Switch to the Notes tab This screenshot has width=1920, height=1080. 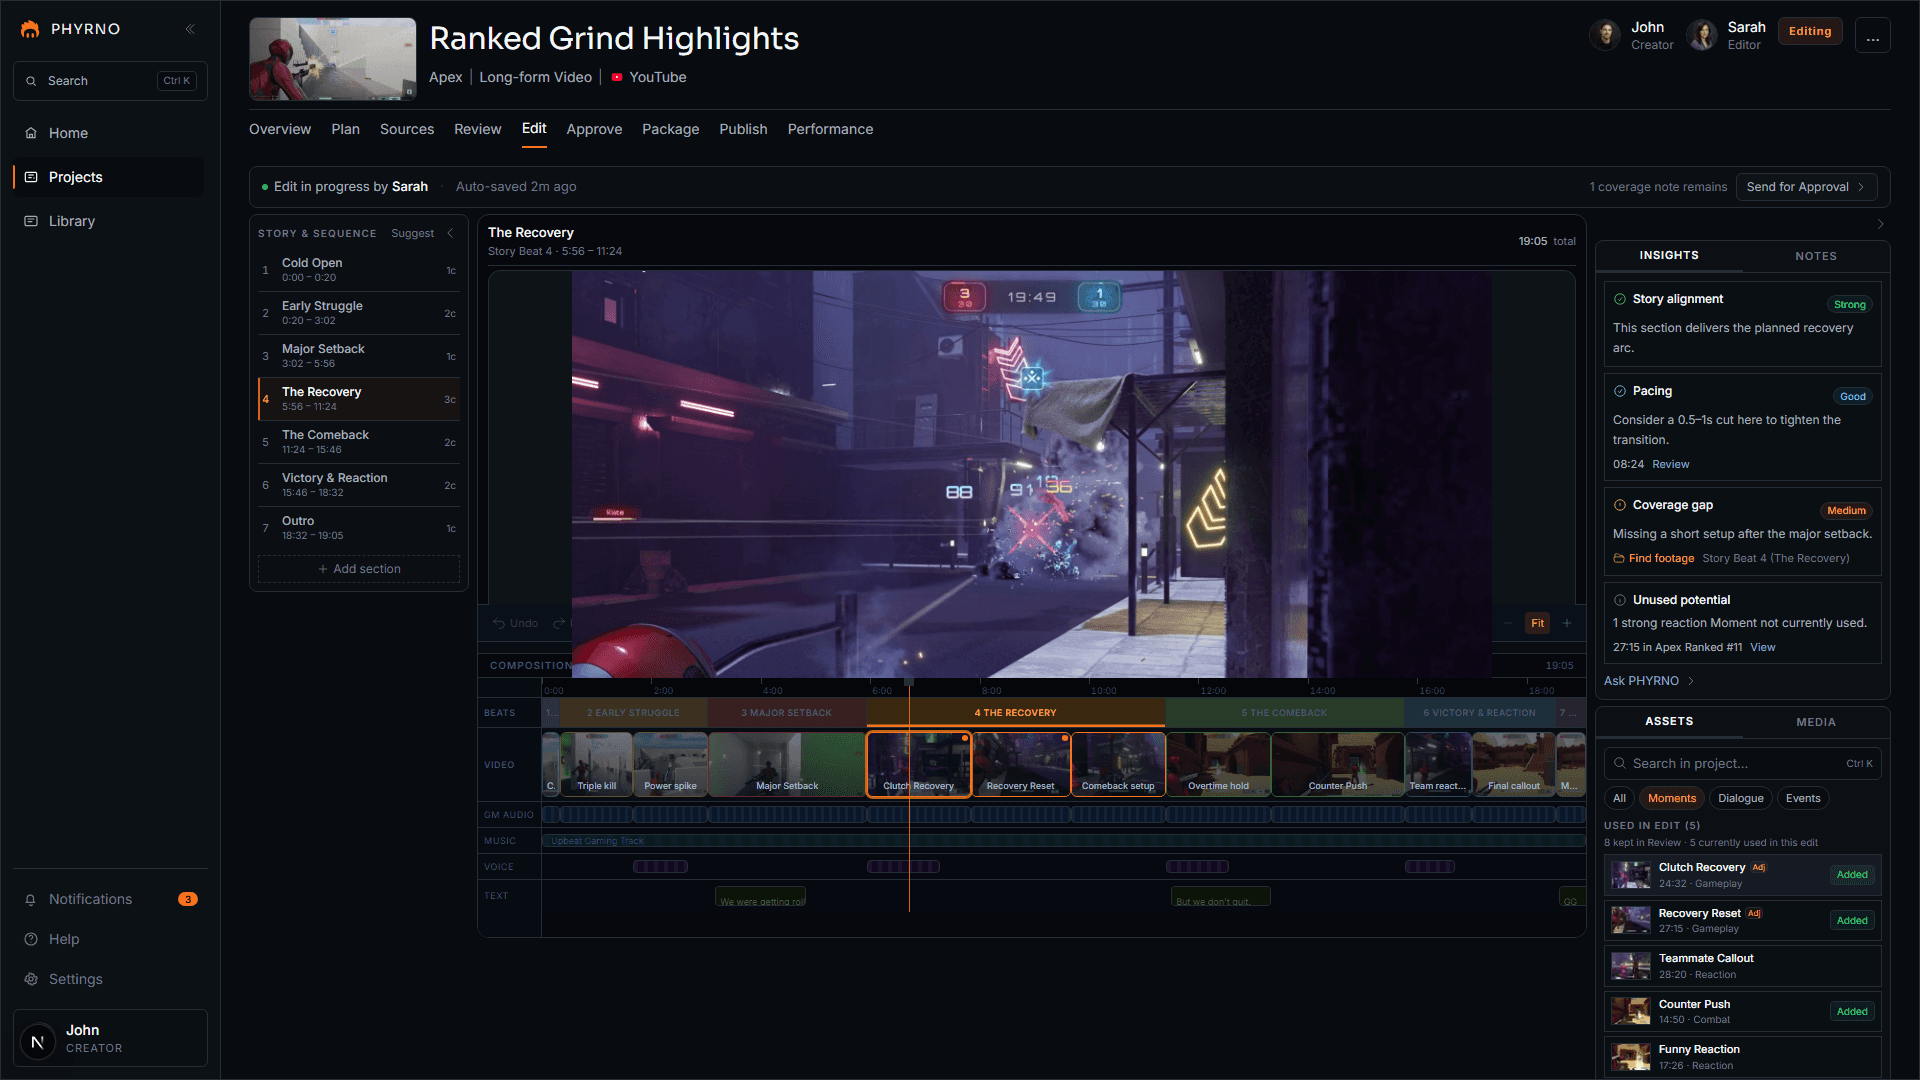pos(1816,256)
